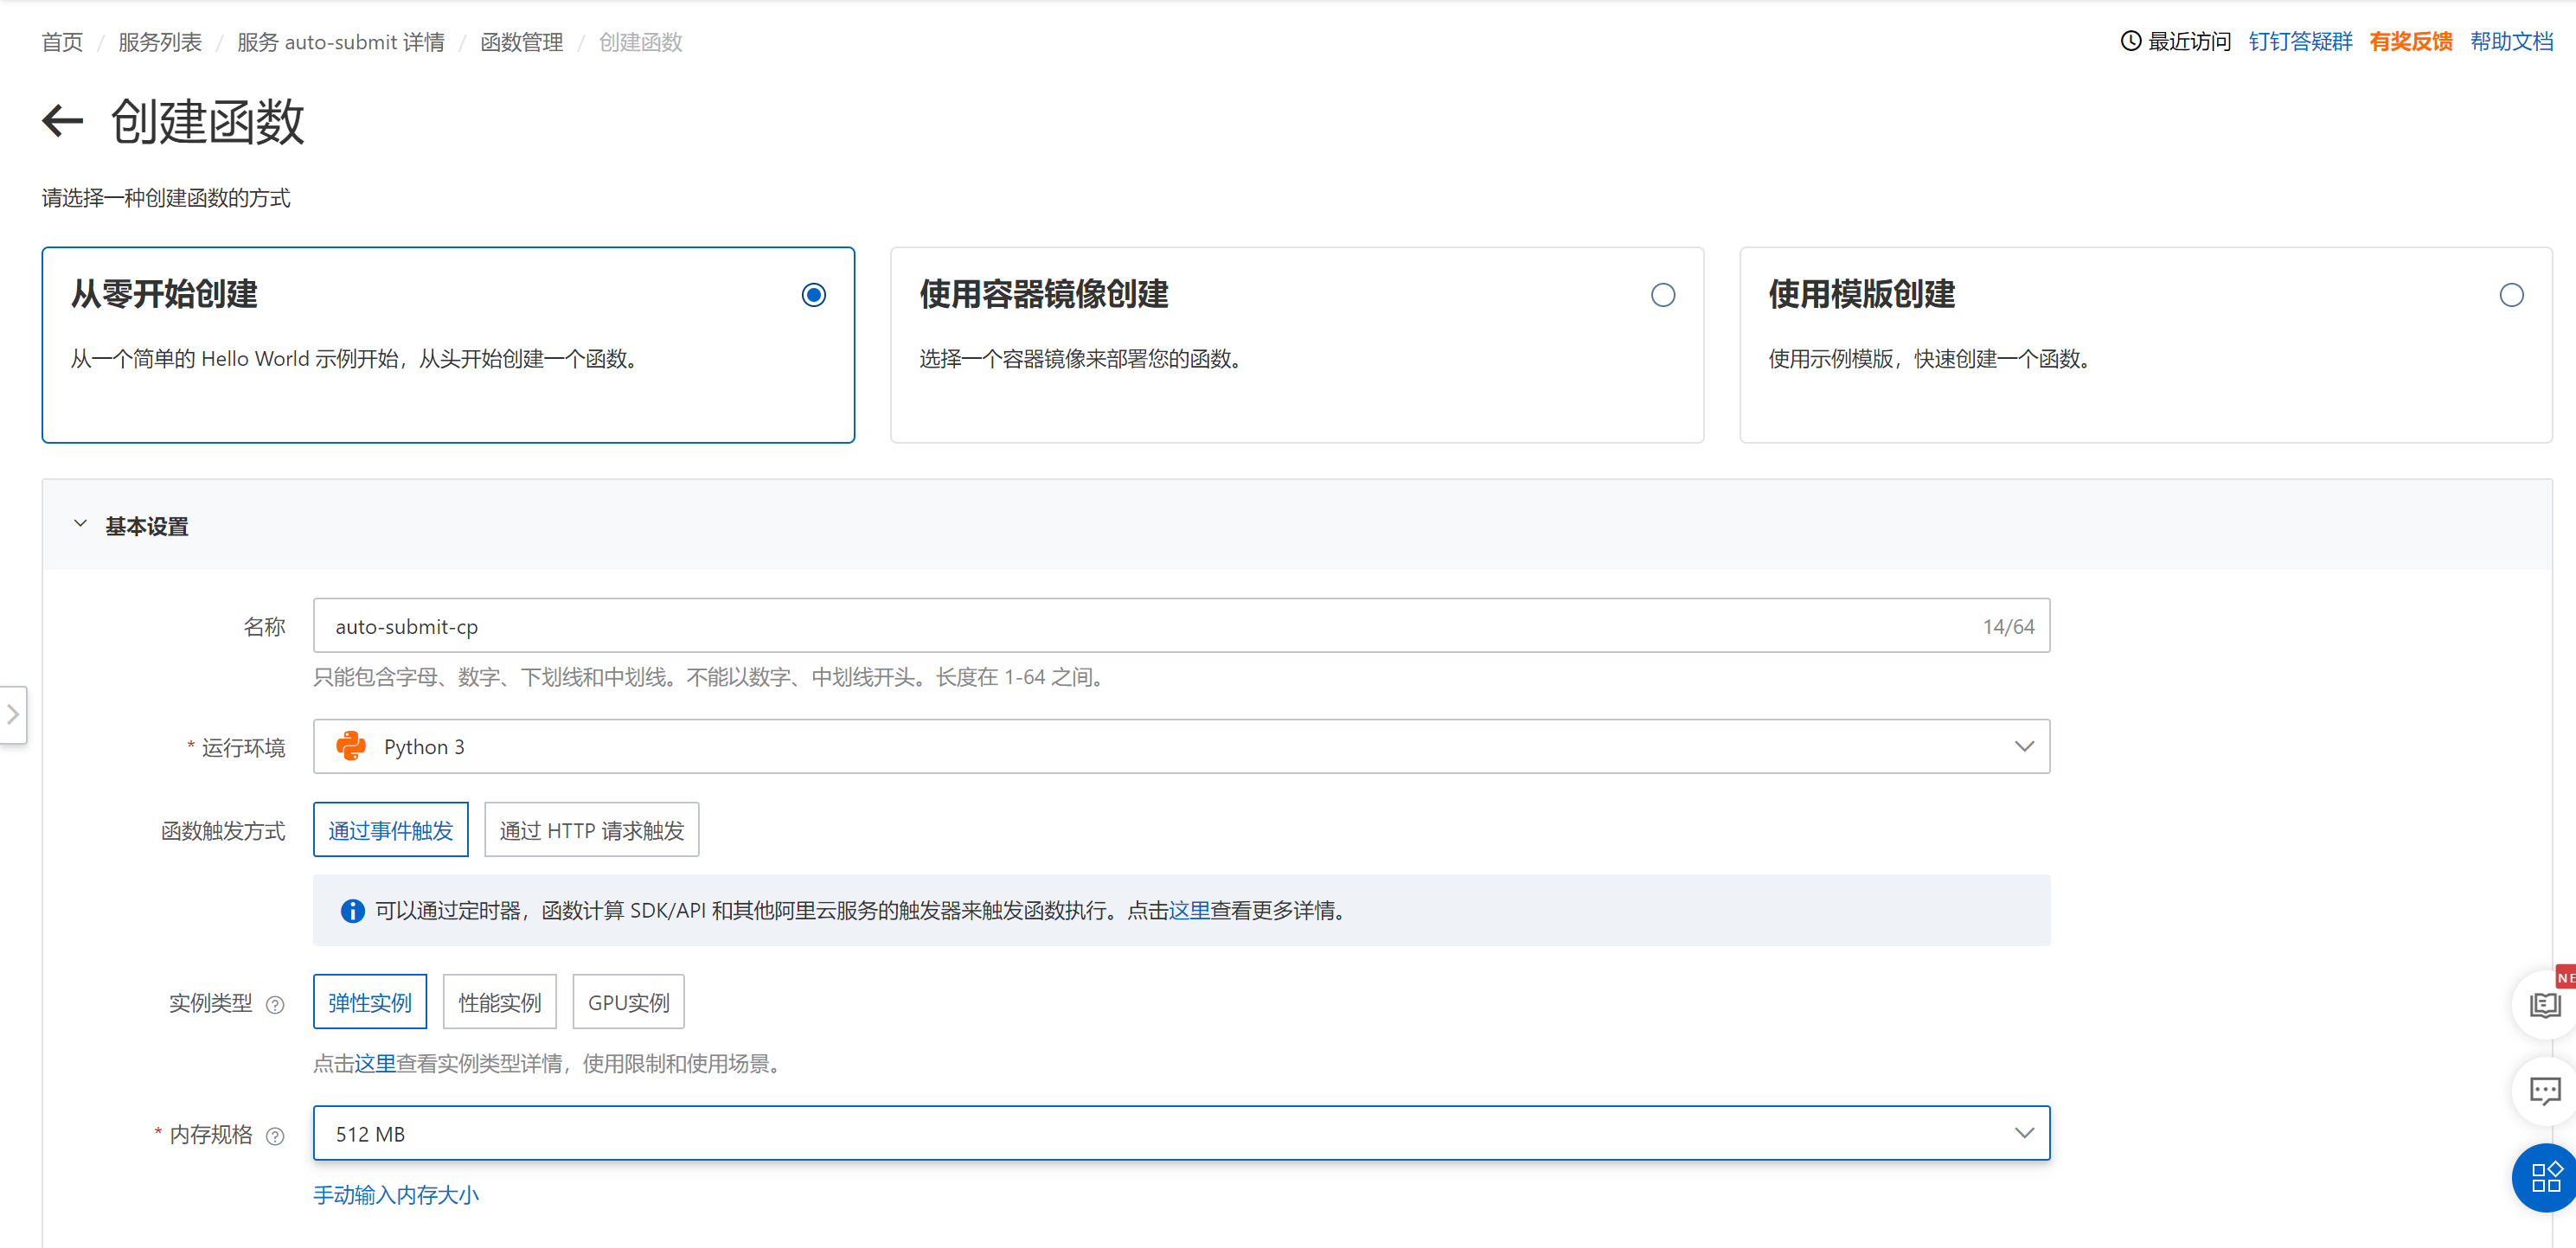Select 弹性实例 instance type
The height and width of the screenshot is (1248, 2576).
point(370,1002)
